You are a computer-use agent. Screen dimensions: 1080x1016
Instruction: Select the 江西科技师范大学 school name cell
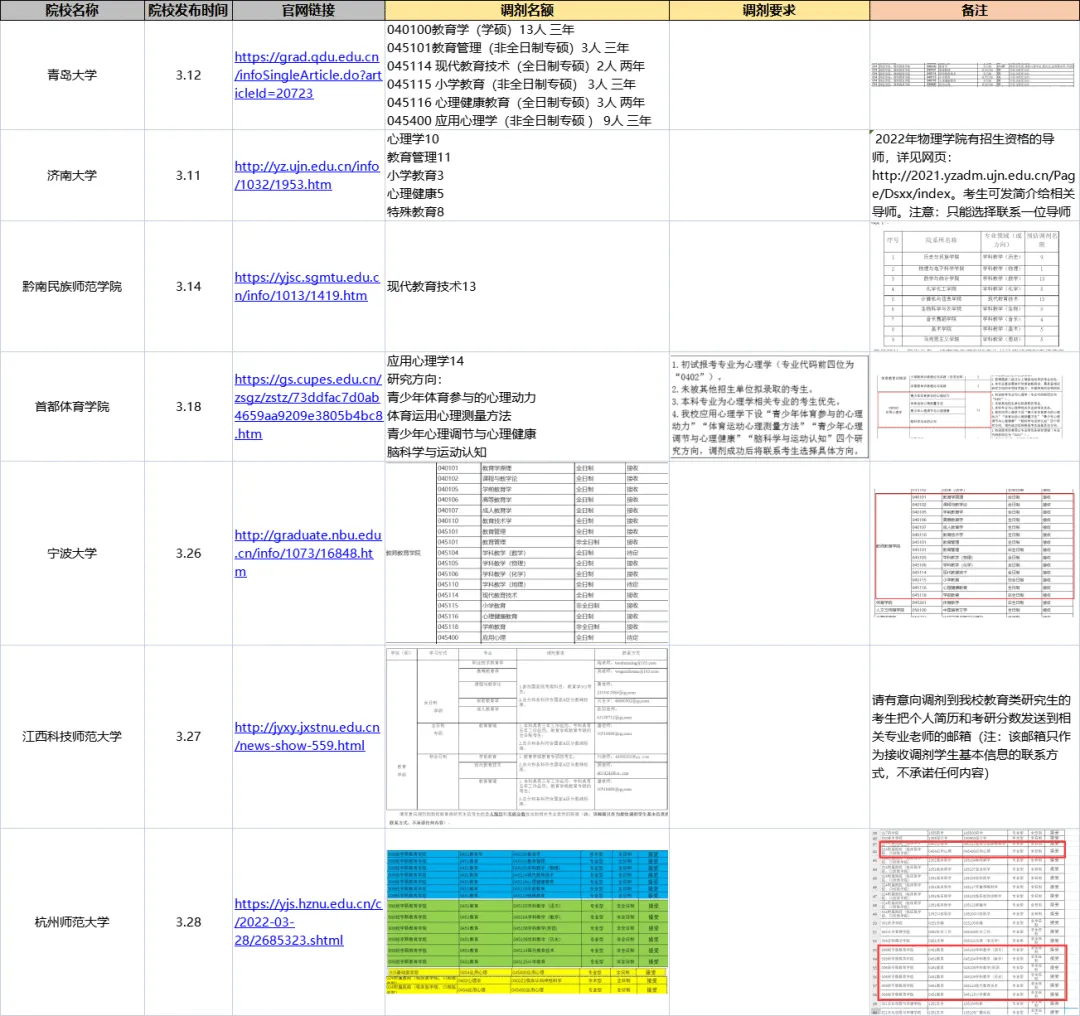point(72,736)
